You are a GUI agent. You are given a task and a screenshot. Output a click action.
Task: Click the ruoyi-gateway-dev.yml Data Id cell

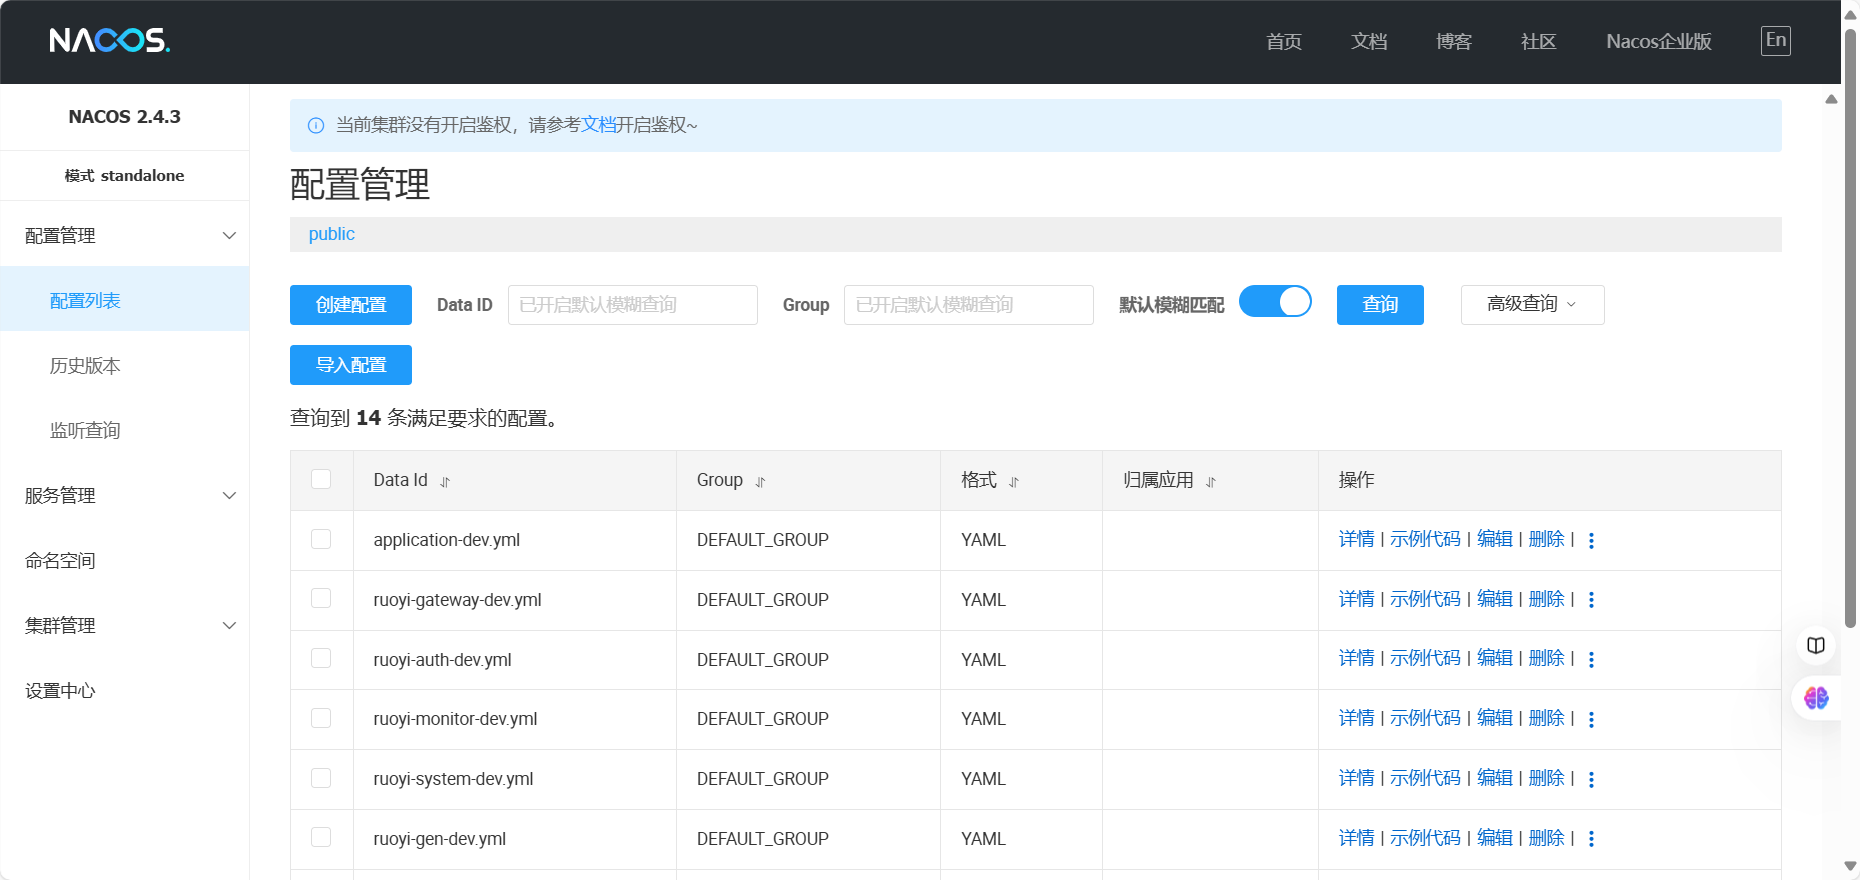click(515, 600)
